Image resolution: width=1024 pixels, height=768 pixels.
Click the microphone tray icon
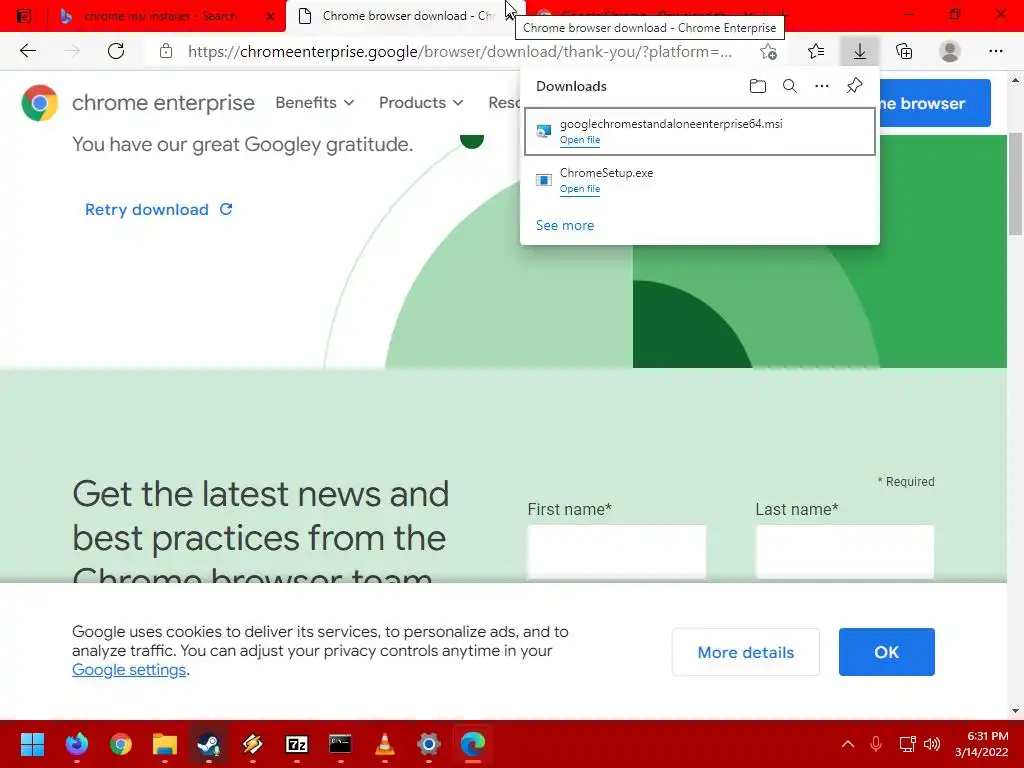point(876,744)
